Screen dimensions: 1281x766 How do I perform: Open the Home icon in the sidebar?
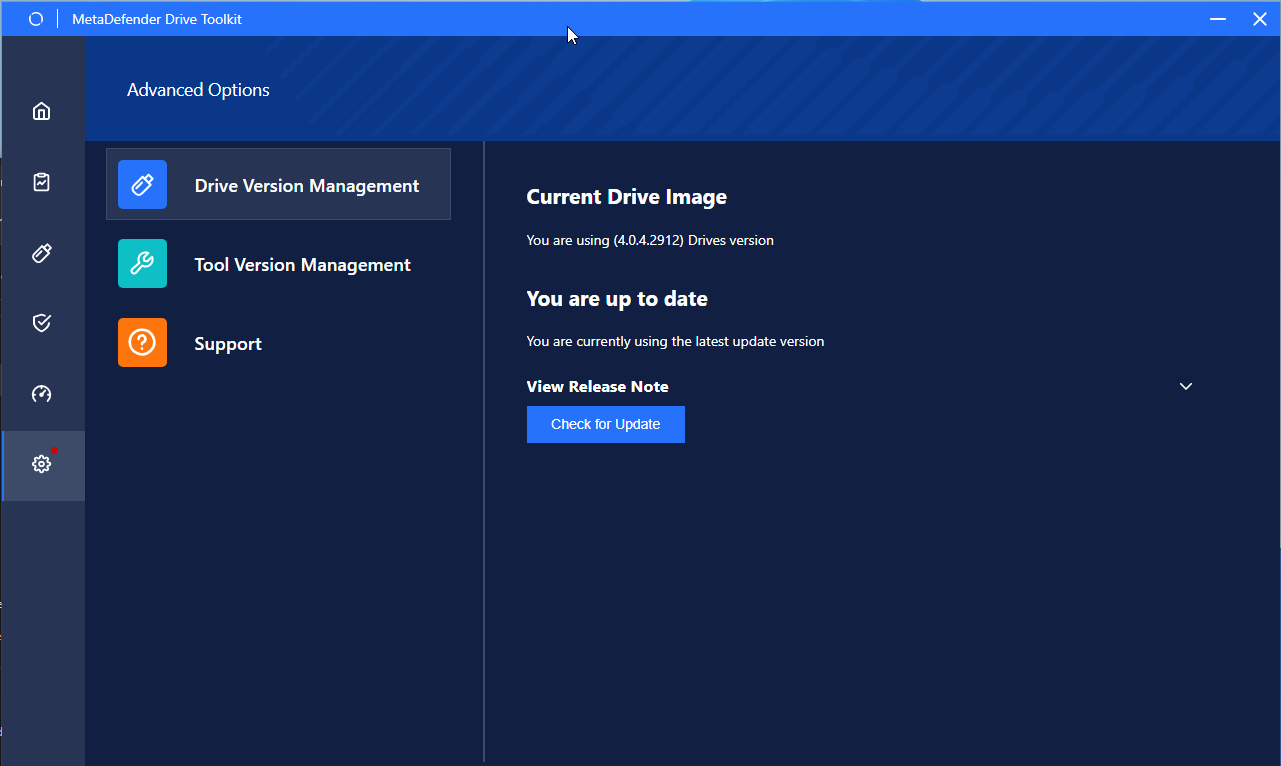(x=41, y=111)
